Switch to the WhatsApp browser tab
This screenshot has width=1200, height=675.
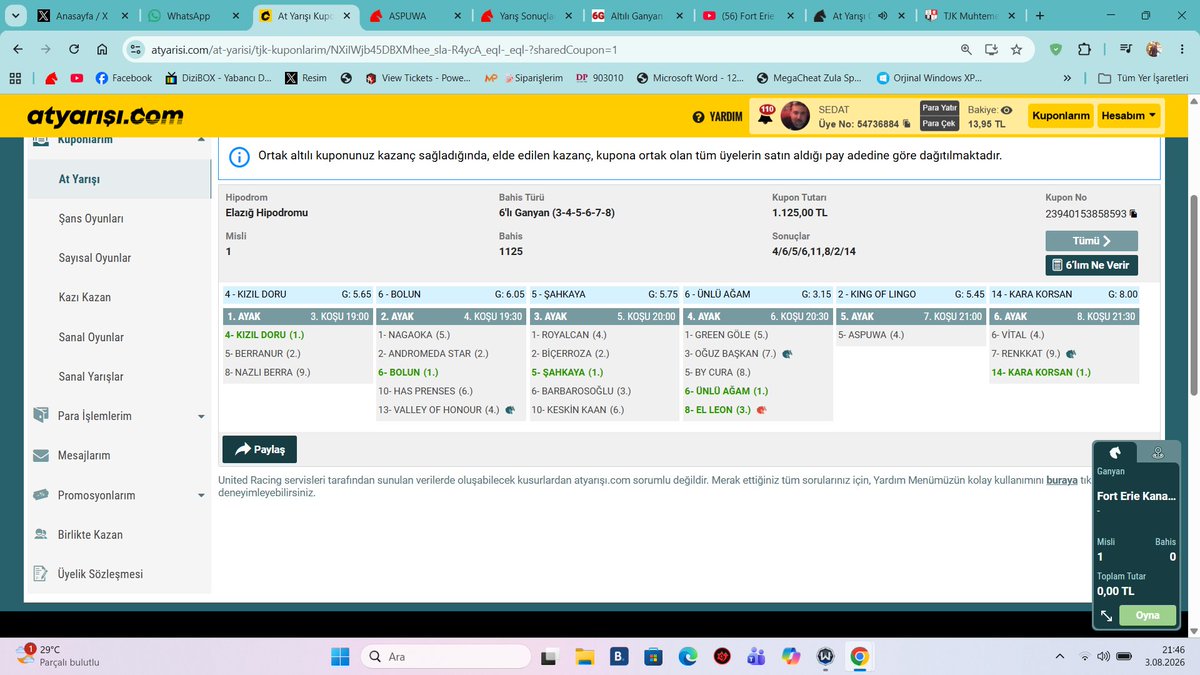coord(192,16)
